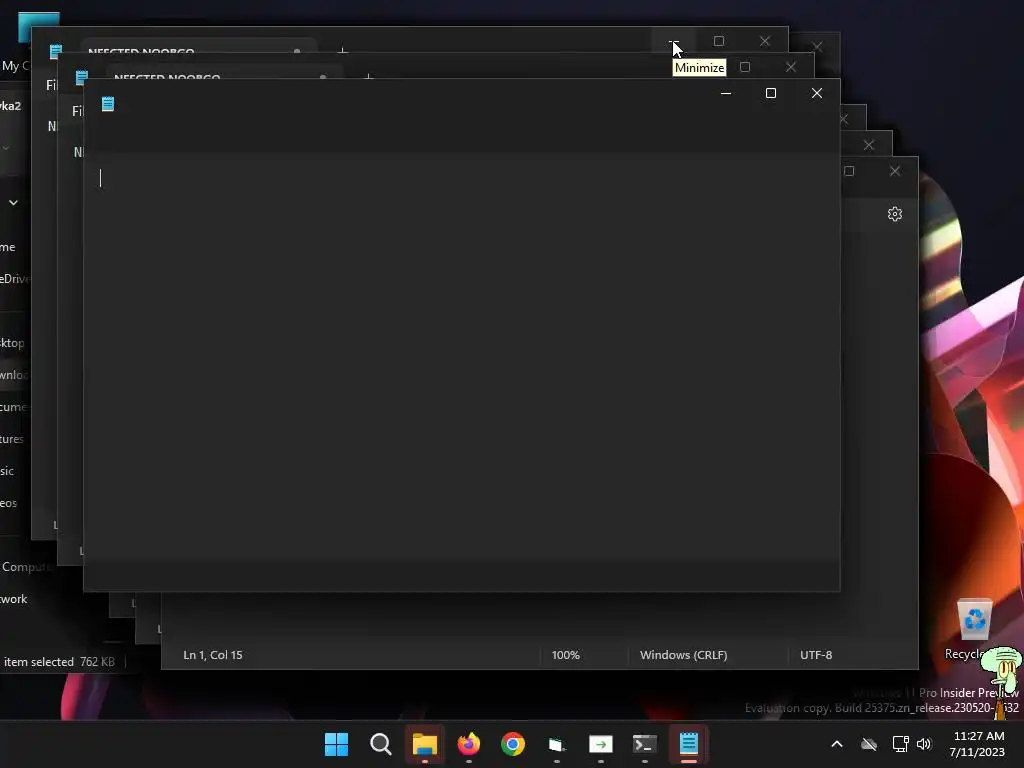
Task: Maximize the Notepad window with the gear icon
Action: pos(849,171)
